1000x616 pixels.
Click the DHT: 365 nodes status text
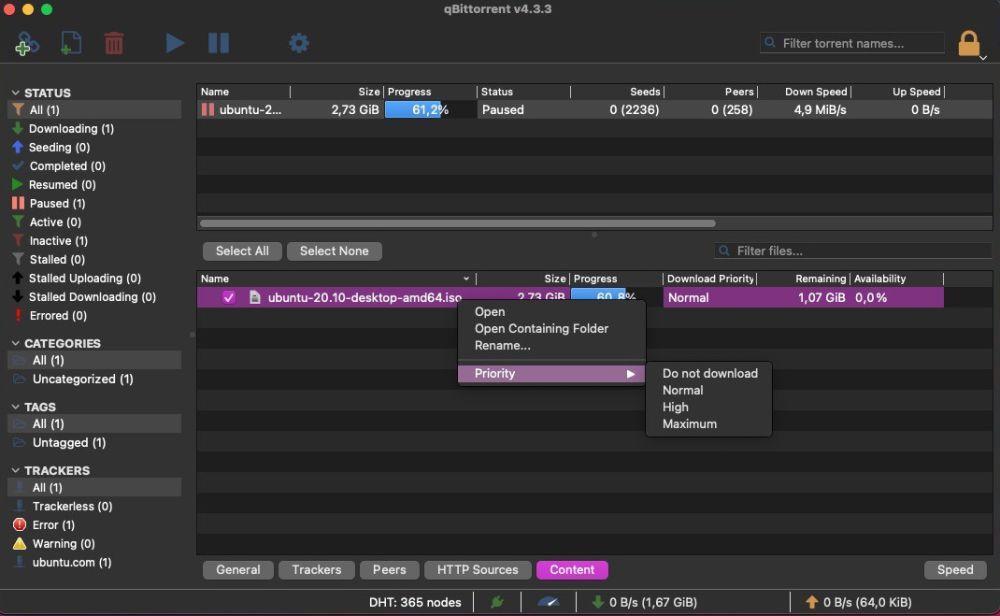coord(415,602)
